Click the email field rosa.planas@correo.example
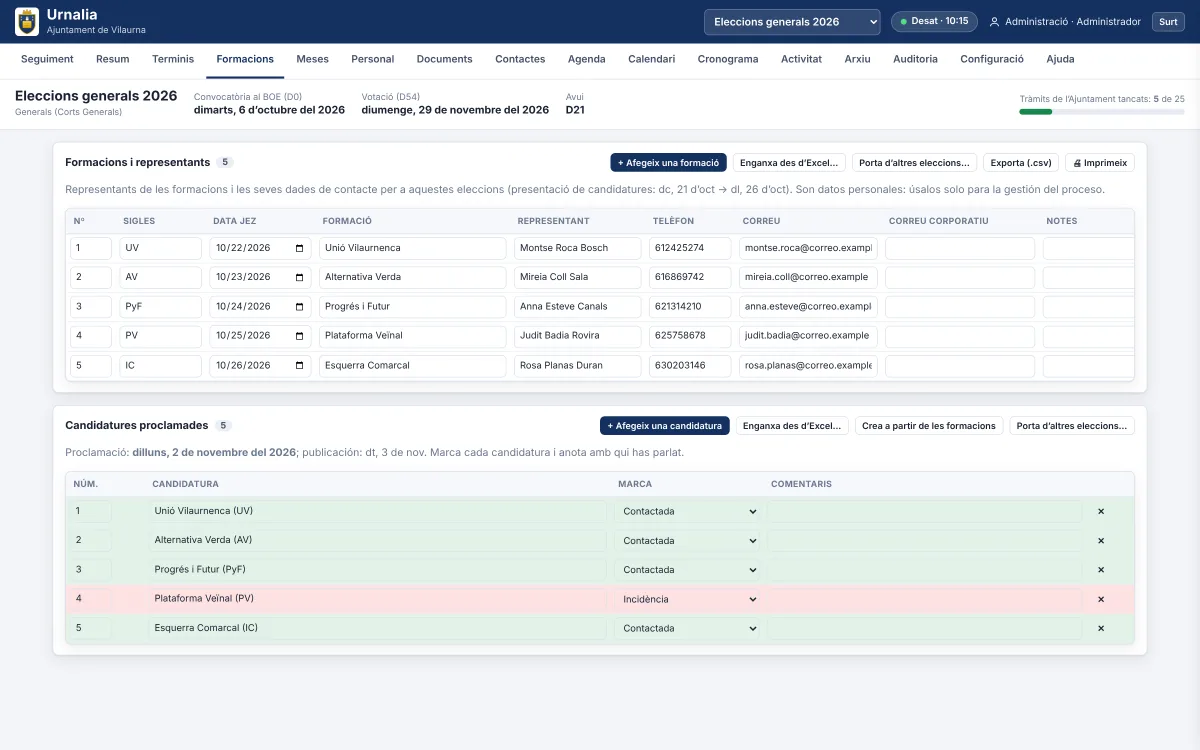Screen dimensions: 1200x750 point(808,366)
